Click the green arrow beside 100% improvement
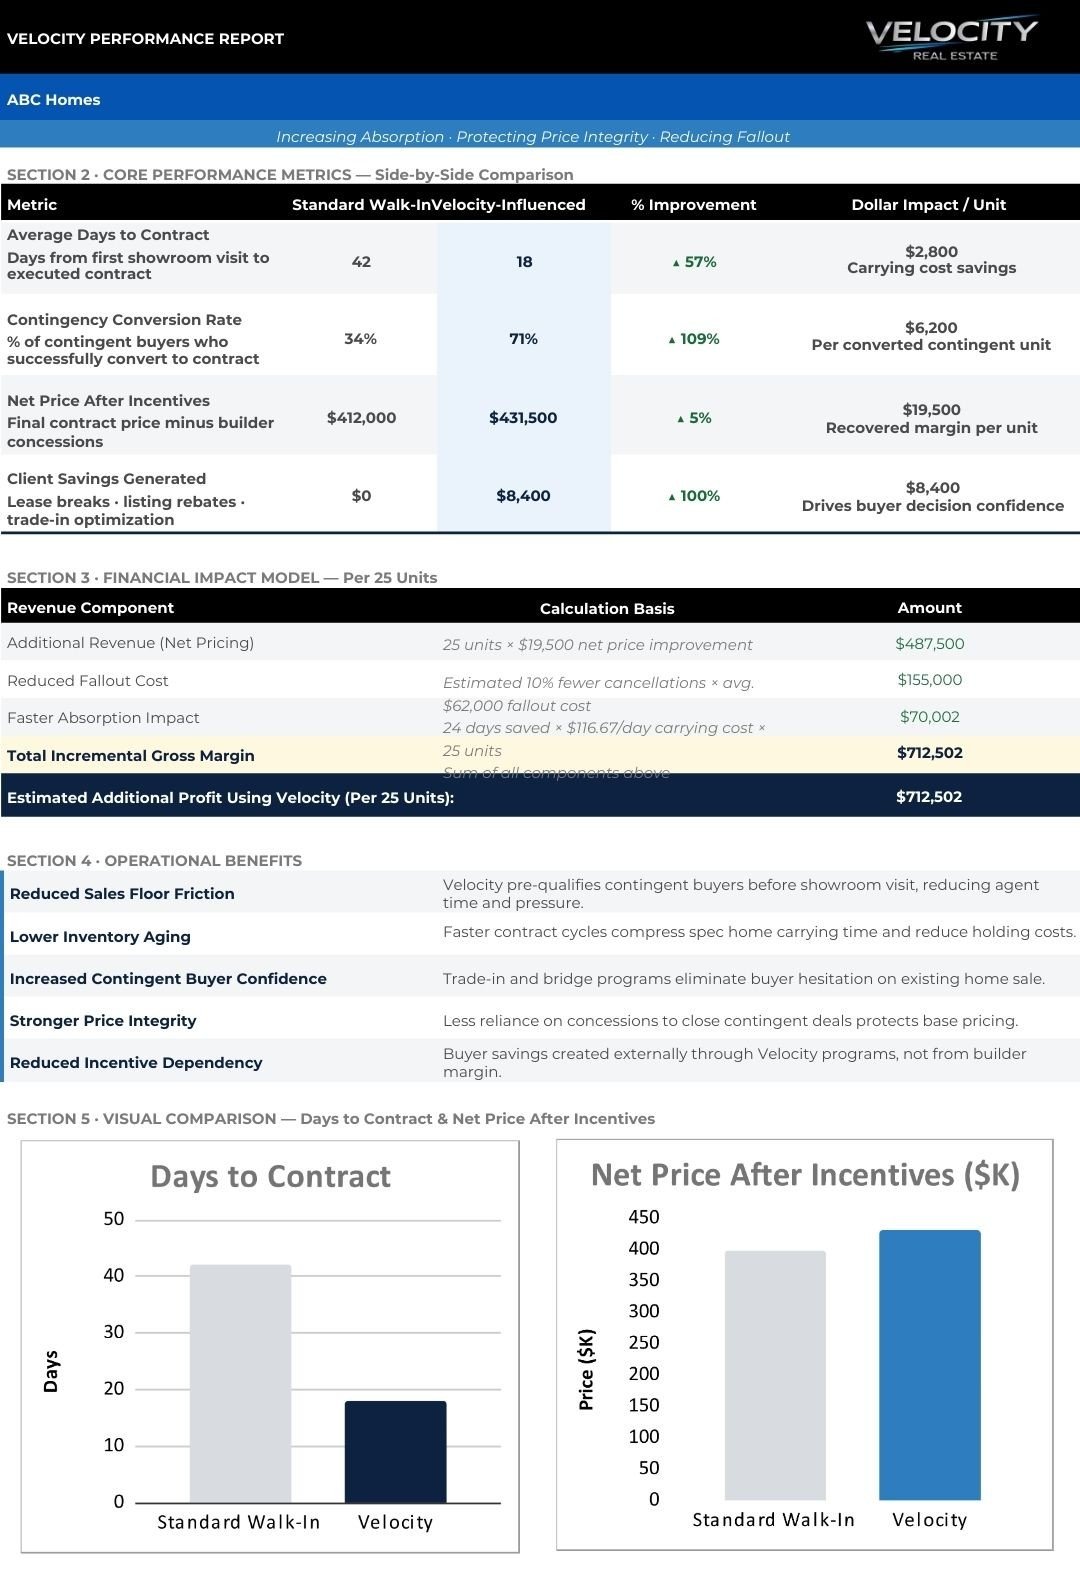 coord(672,497)
